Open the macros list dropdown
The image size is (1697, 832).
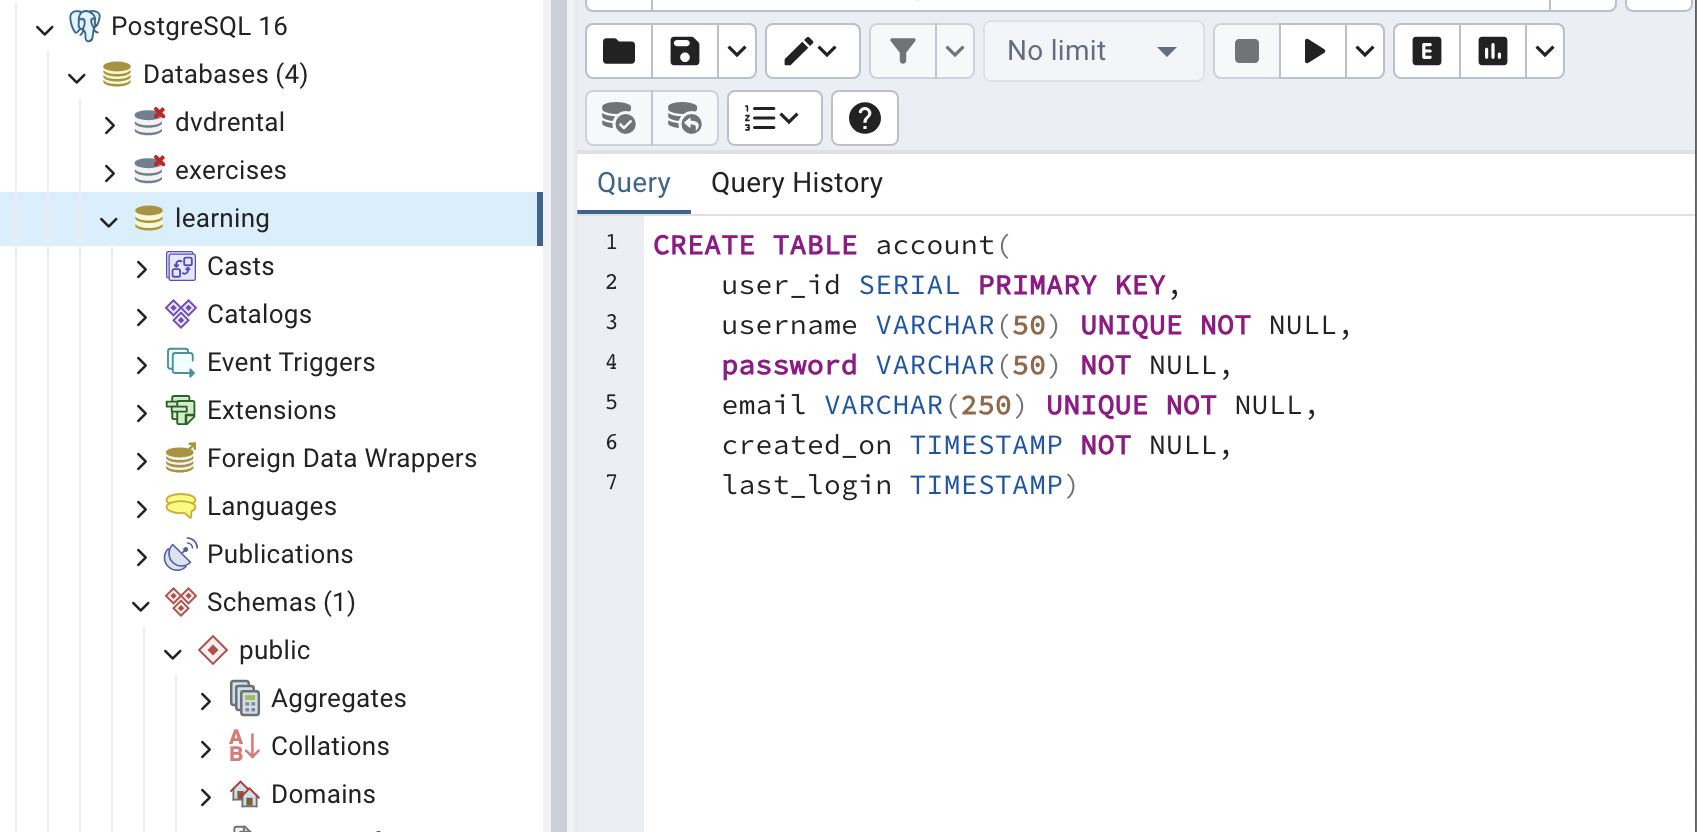click(x=774, y=118)
